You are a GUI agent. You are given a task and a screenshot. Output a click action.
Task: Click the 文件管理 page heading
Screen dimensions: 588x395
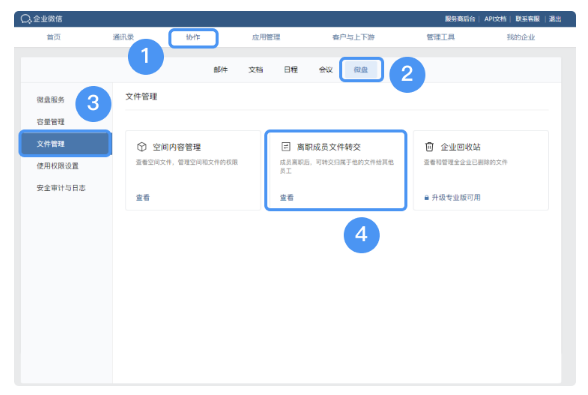pos(141,97)
